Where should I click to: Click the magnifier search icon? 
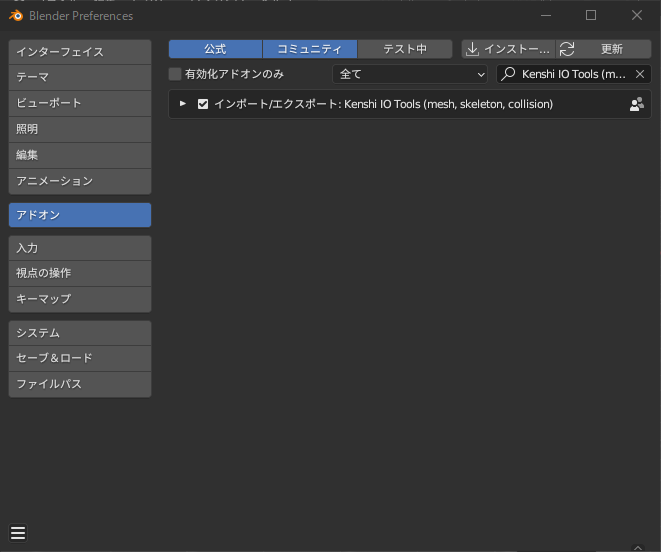pyautogui.click(x=508, y=74)
